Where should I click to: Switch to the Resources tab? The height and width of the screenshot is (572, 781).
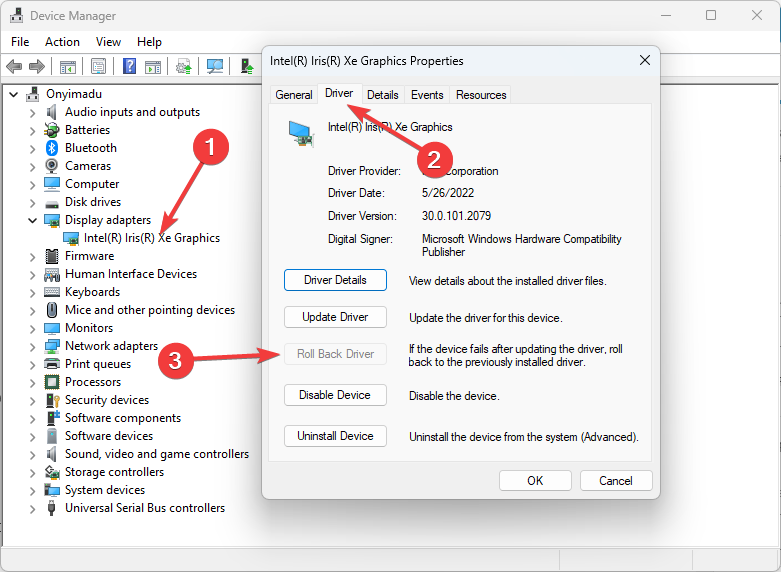tap(481, 95)
